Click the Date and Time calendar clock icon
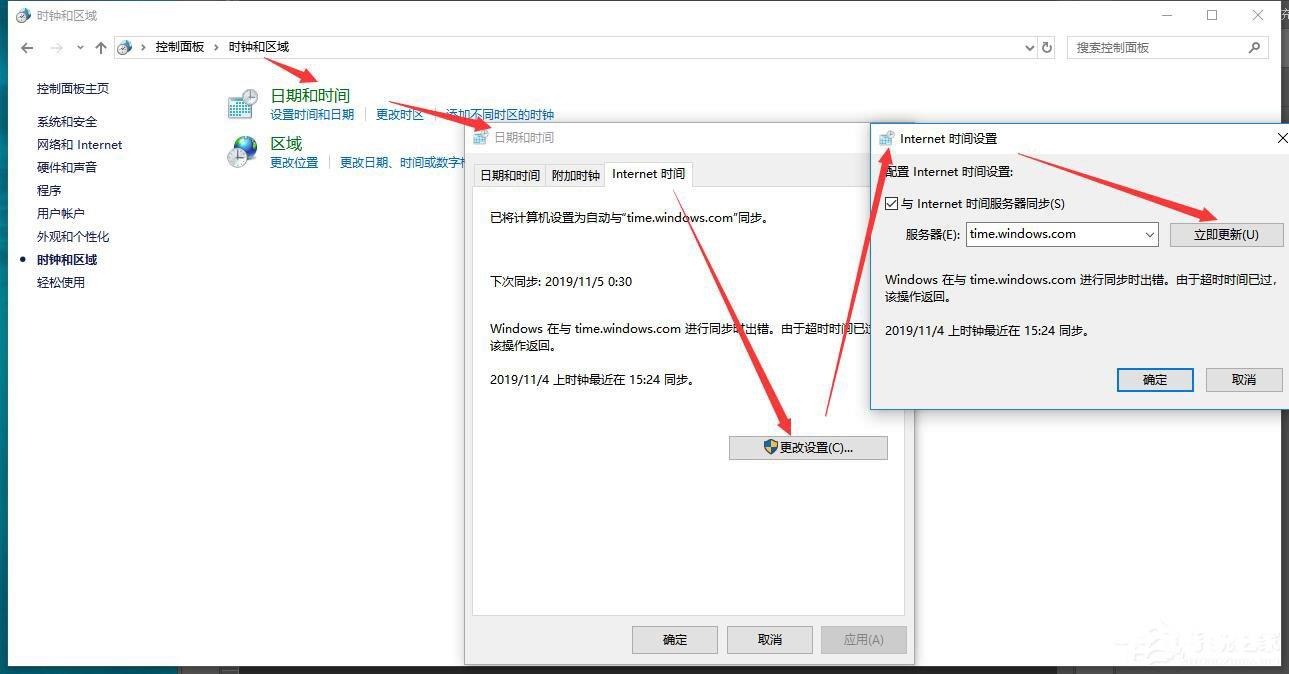 point(243,104)
